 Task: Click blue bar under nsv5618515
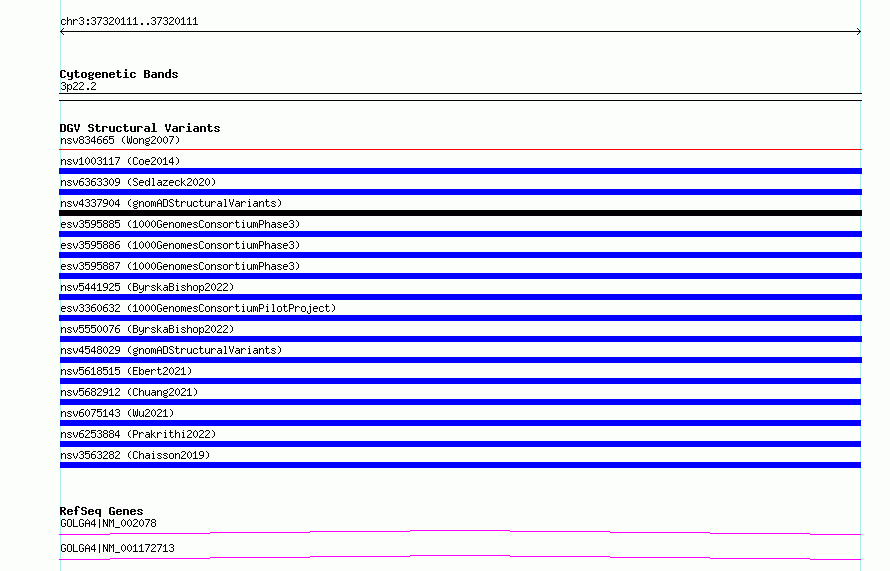[460, 381]
